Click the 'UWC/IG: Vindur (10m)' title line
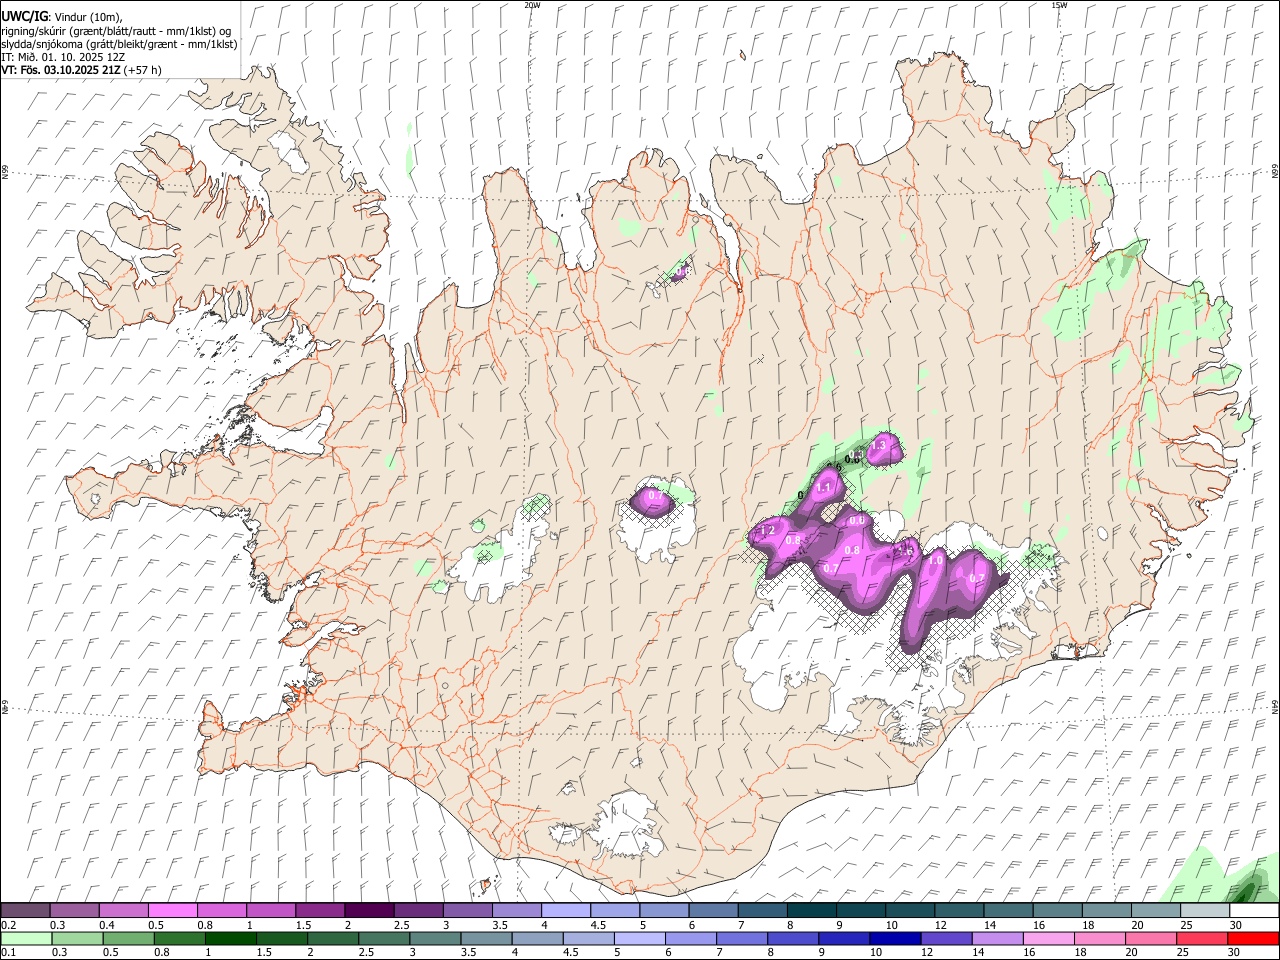Image resolution: width=1280 pixels, height=960 pixels. tap(62, 16)
